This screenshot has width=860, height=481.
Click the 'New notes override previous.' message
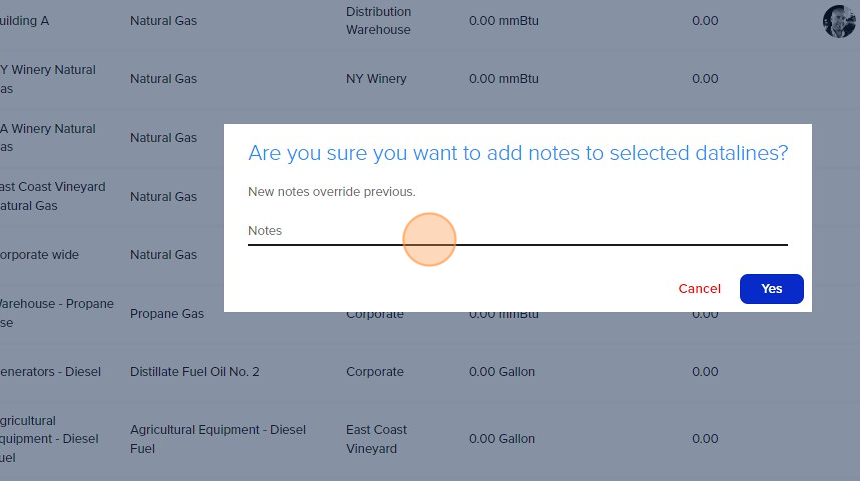[332, 191]
